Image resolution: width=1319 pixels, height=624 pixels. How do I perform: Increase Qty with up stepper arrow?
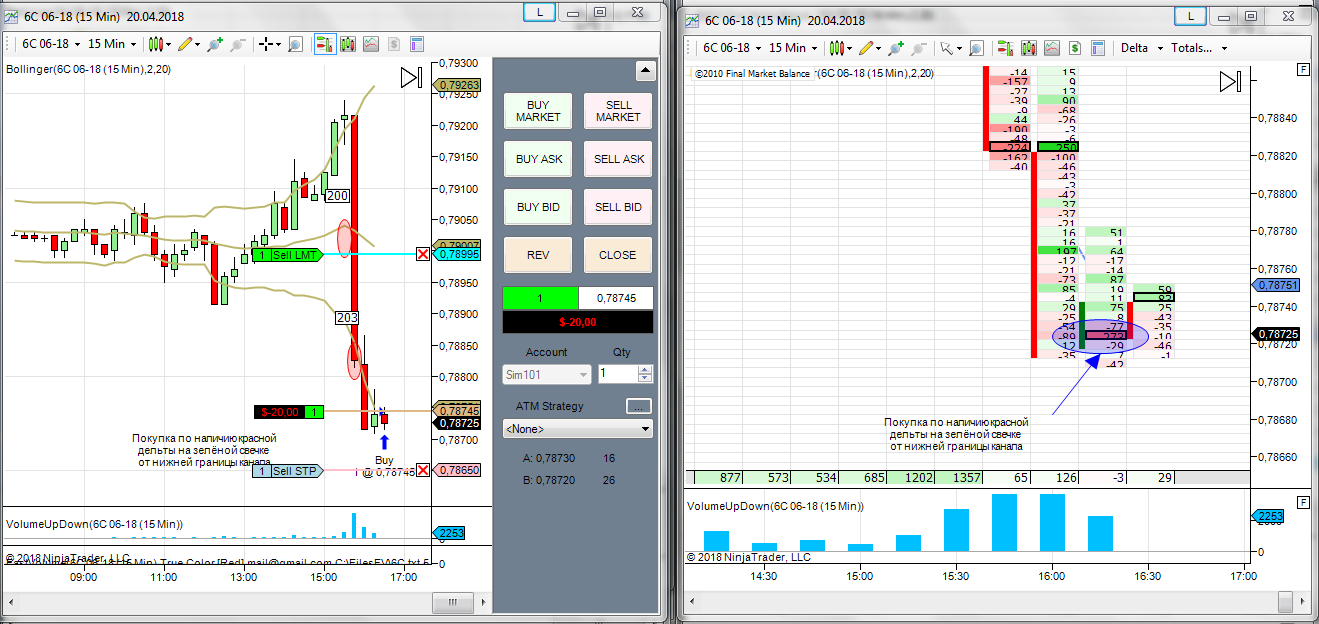(645, 369)
